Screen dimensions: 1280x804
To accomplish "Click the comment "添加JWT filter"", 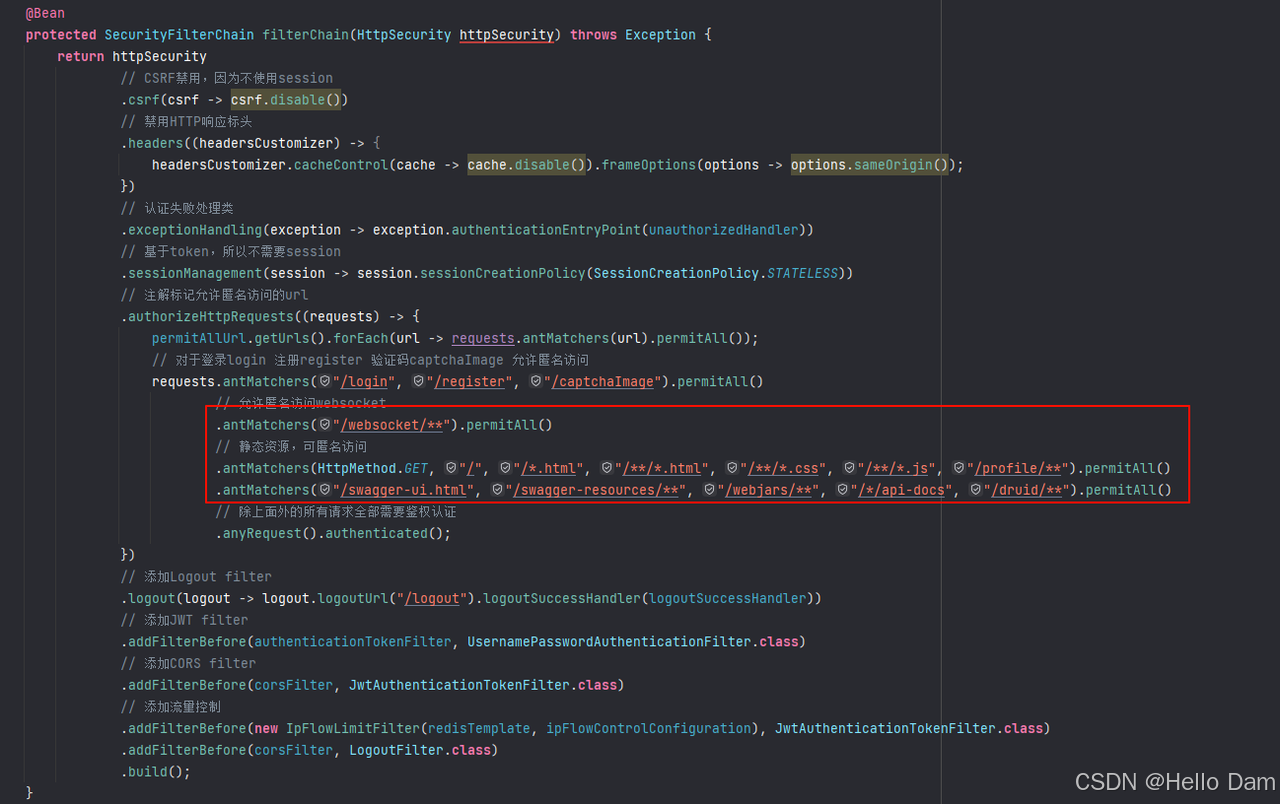I will coord(183,620).
